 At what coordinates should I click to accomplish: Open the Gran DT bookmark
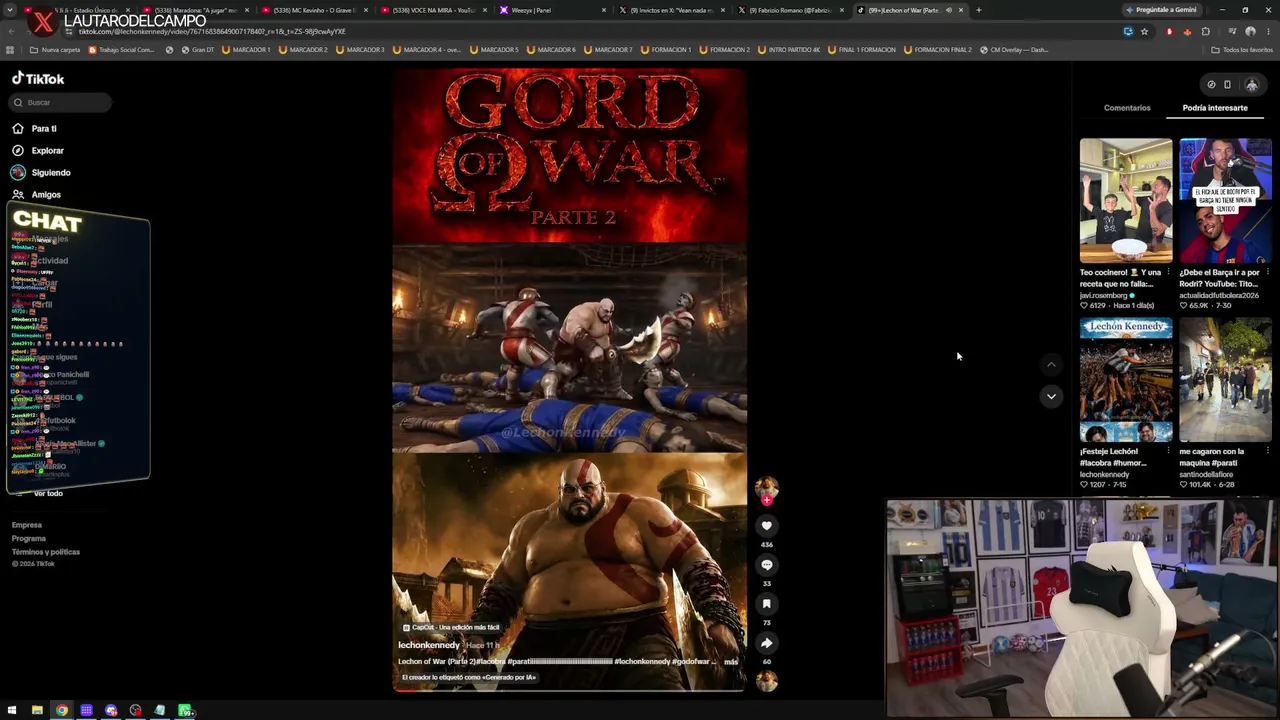coord(196,50)
